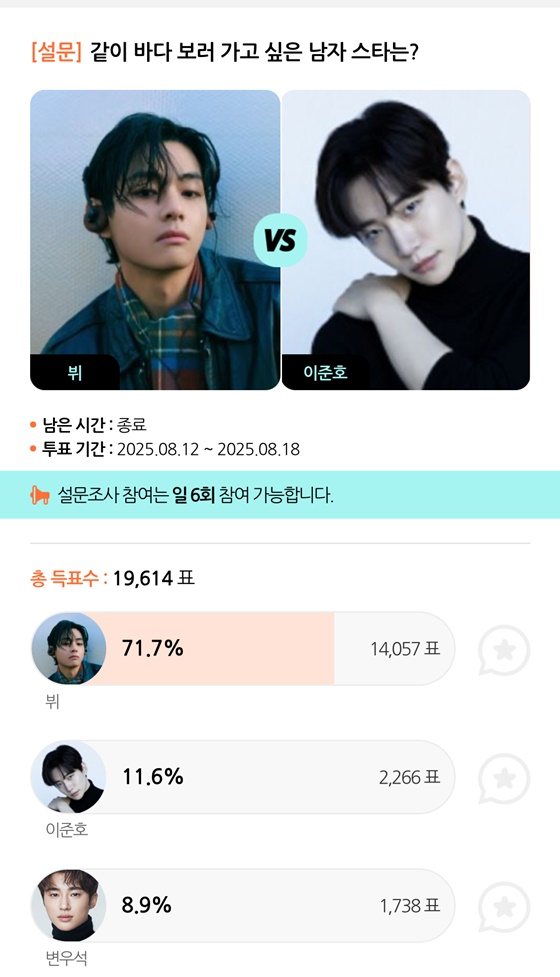Click the [설문] tag in the poll title
560x977 pixels.
coord(56,52)
